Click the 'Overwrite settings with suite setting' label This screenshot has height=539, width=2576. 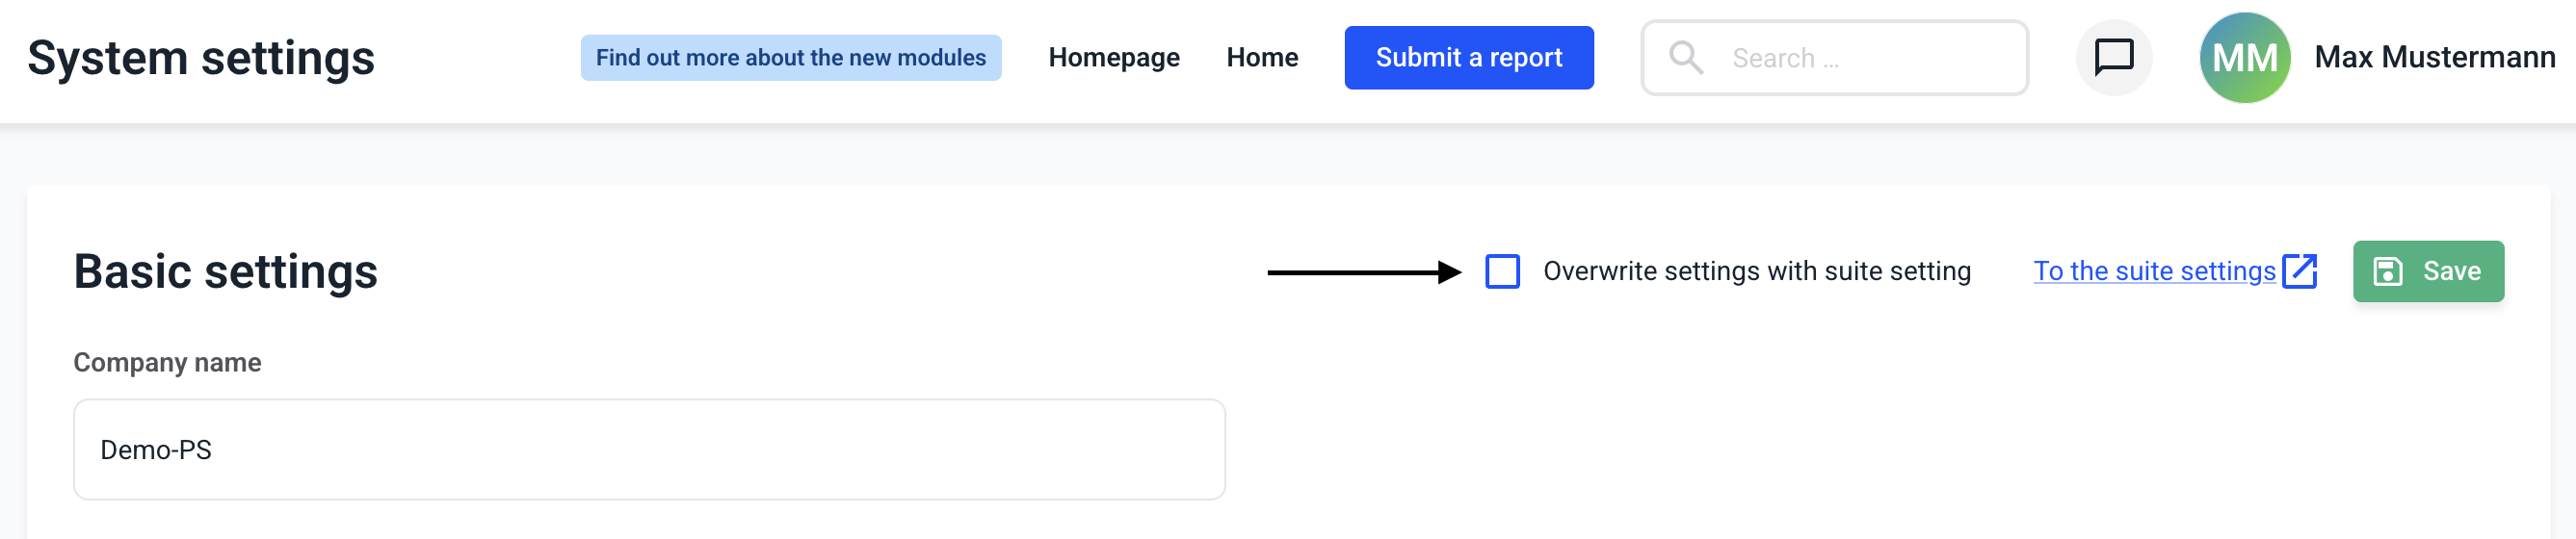click(x=1756, y=271)
